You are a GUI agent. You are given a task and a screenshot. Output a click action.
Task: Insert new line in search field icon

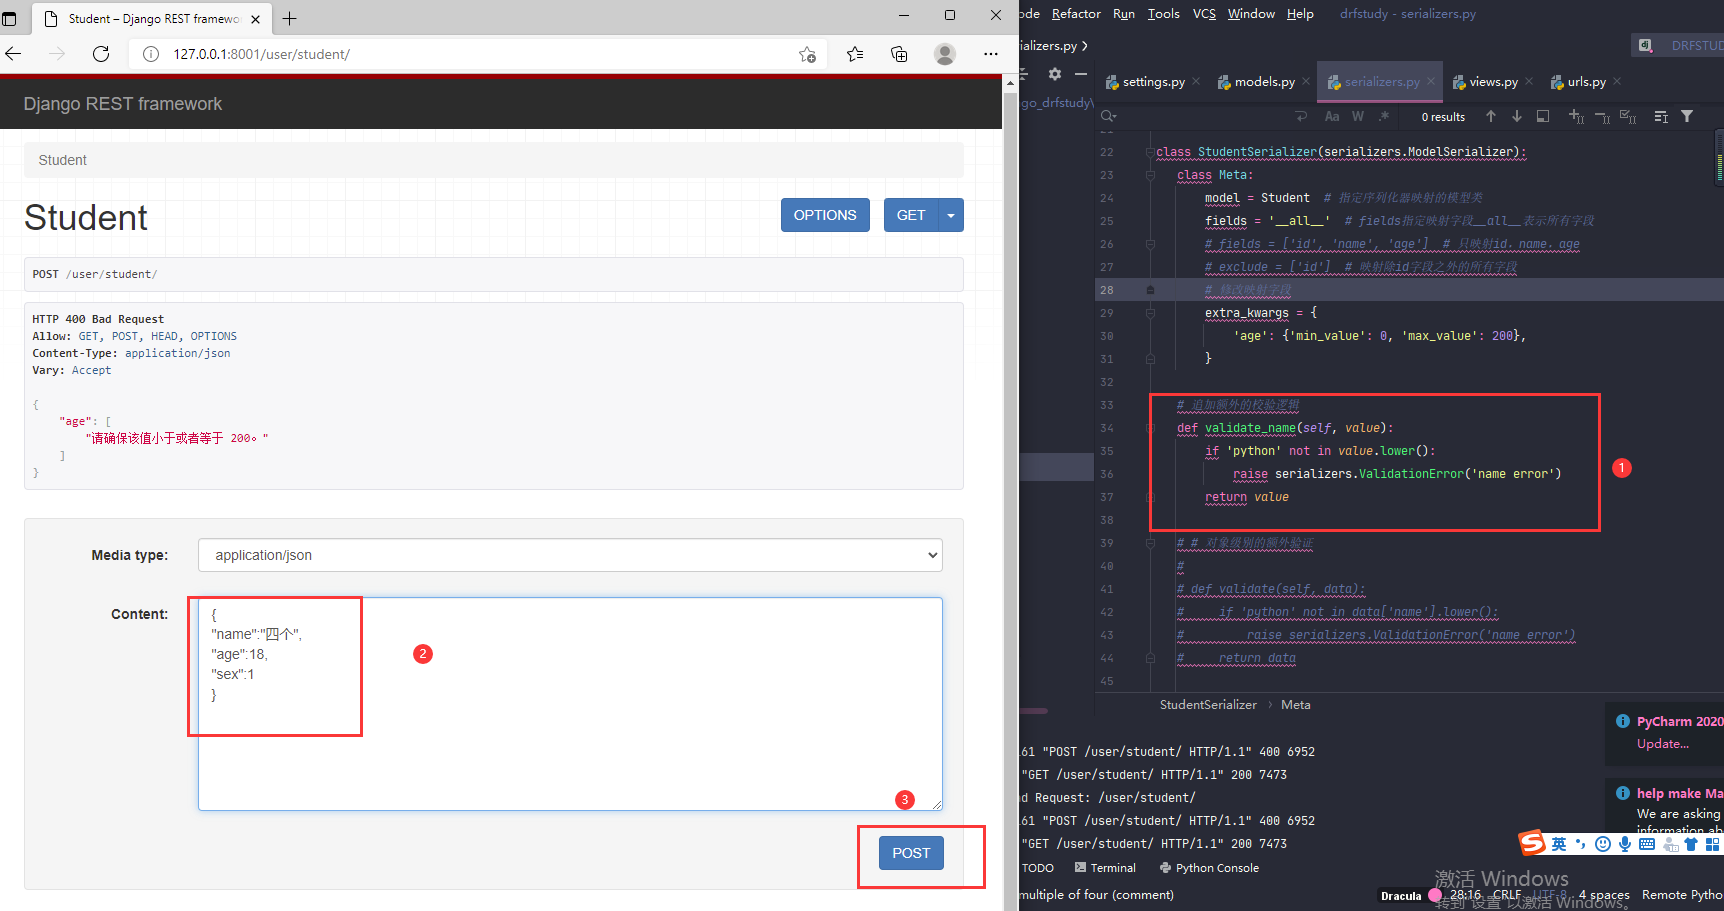1301,117
